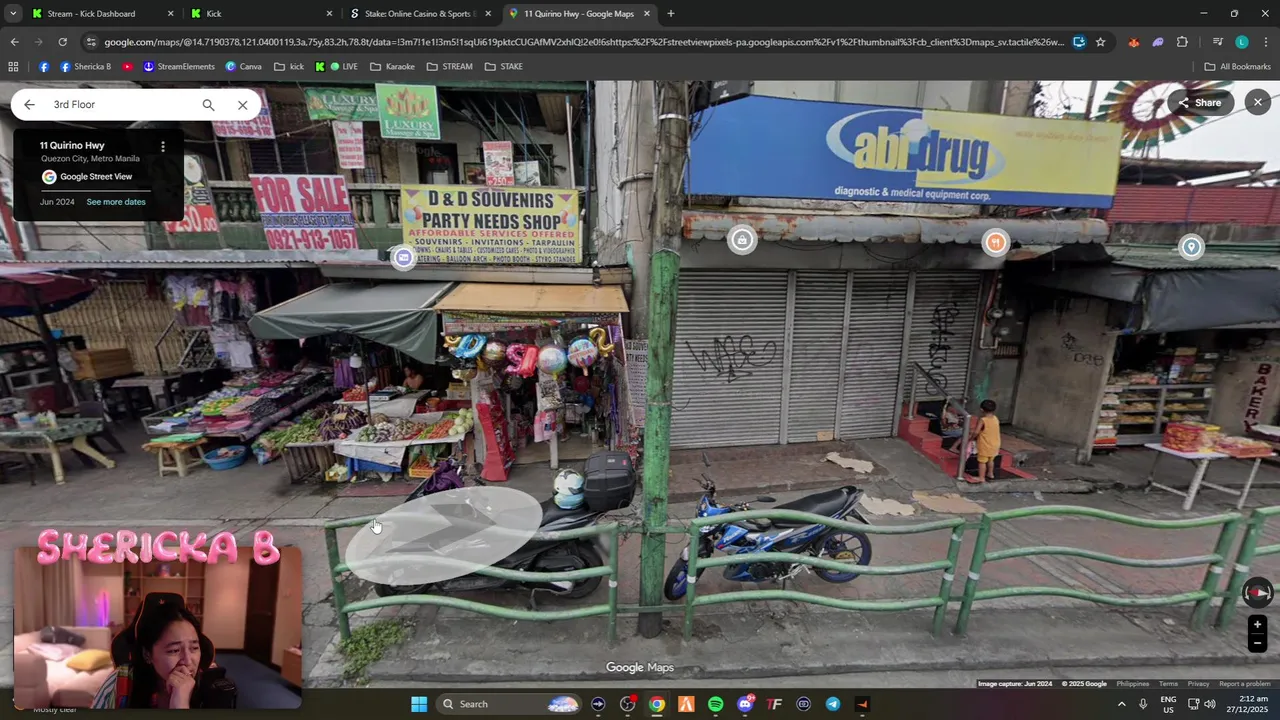Screen dimensions: 1280x720
Task: Select the '11 Quirino Hwy - Google Maps' tab
Action: click(x=579, y=14)
